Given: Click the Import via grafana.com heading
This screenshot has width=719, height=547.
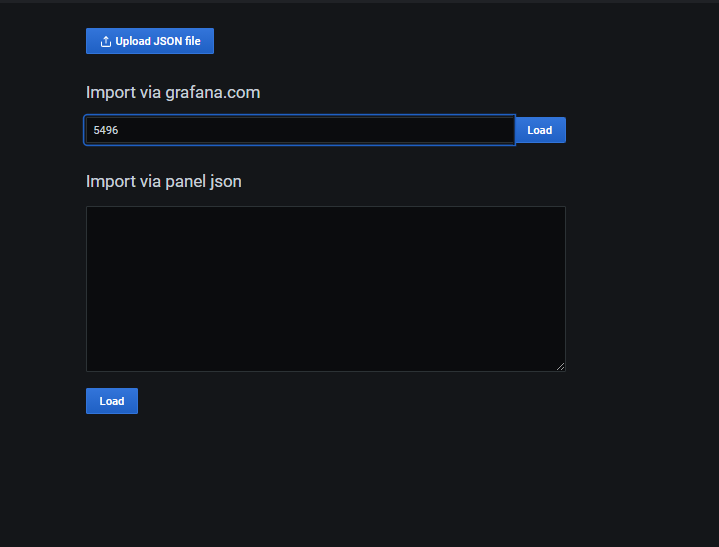Looking at the screenshot, I should coord(173,93).
